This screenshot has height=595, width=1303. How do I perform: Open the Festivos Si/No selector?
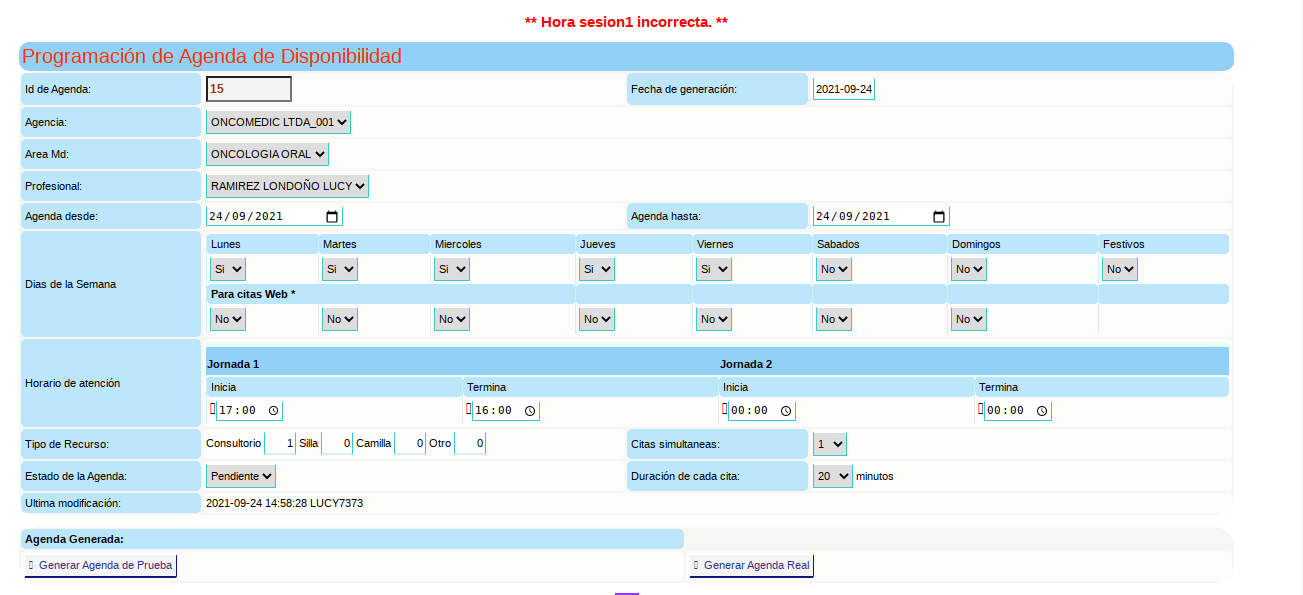pyautogui.click(x=1119, y=269)
